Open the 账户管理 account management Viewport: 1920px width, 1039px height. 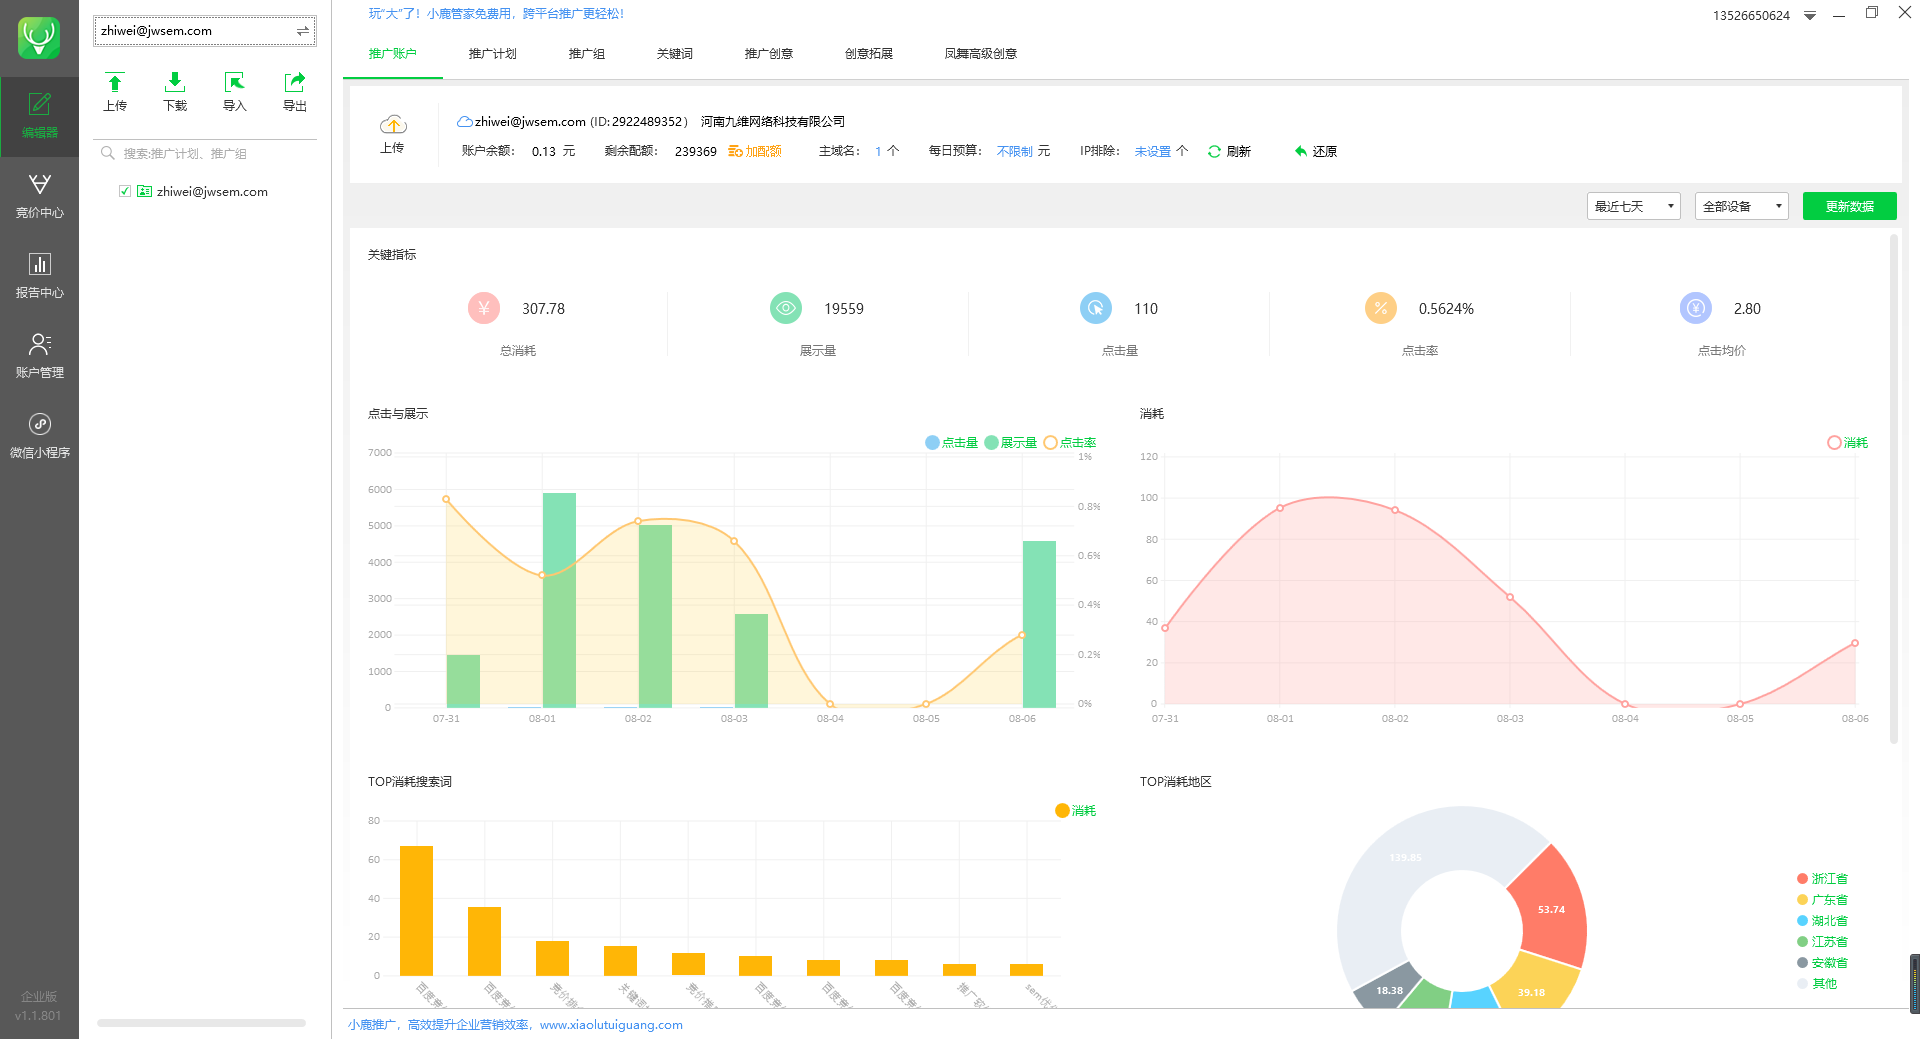[x=39, y=356]
